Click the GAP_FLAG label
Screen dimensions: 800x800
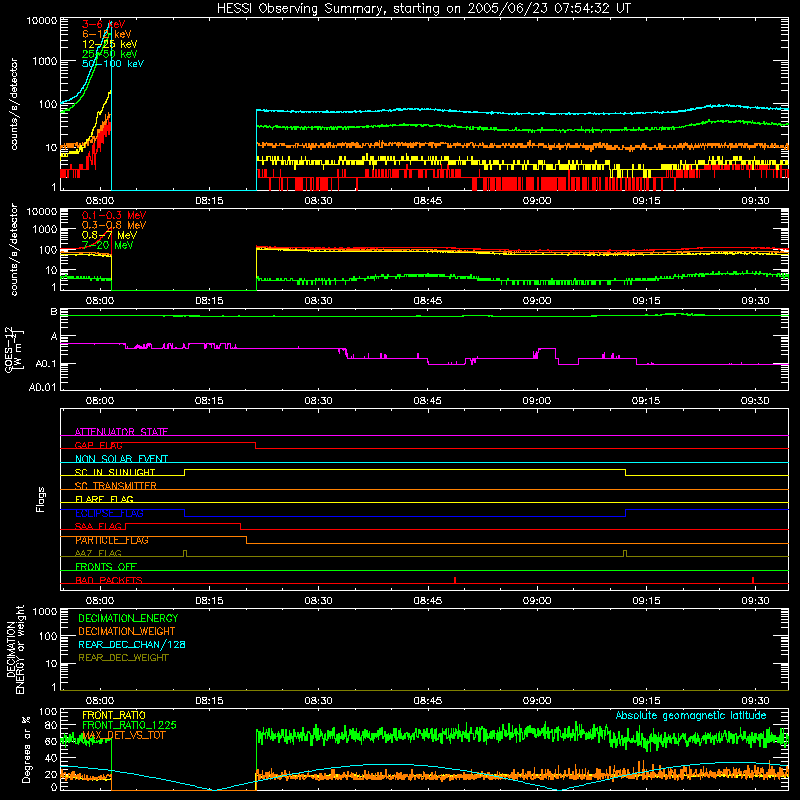[98, 445]
